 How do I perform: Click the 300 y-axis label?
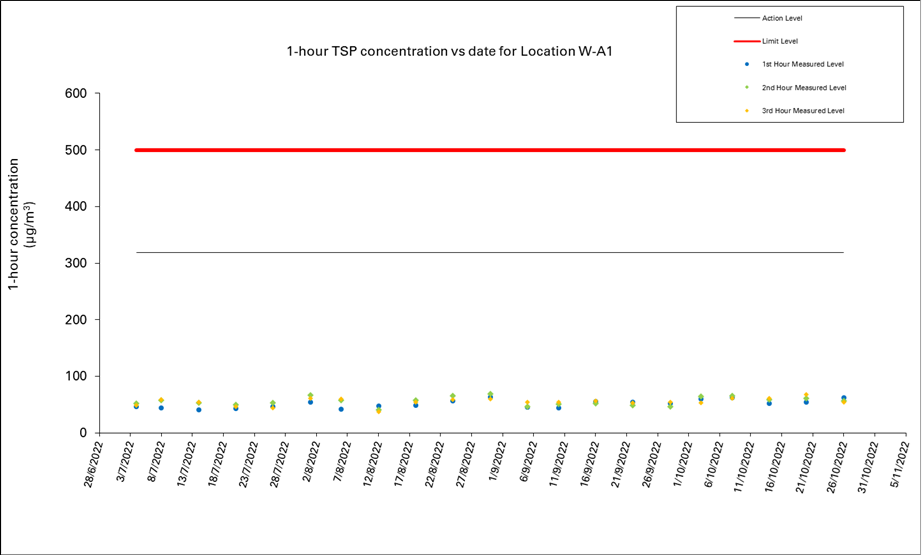coord(75,263)
